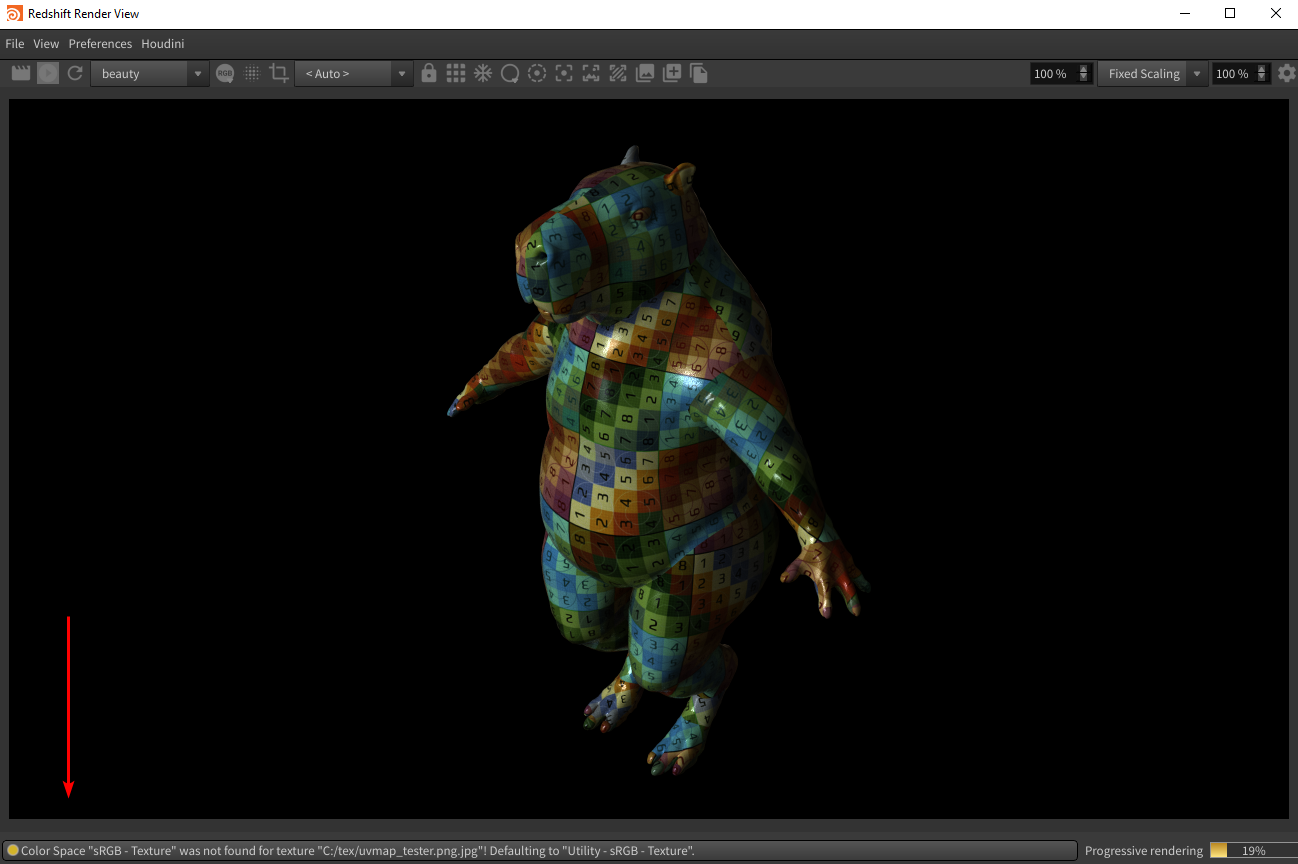
Task: Click the add snapshot plus icon
Action: pyautogui.click(x=672, y=73)
